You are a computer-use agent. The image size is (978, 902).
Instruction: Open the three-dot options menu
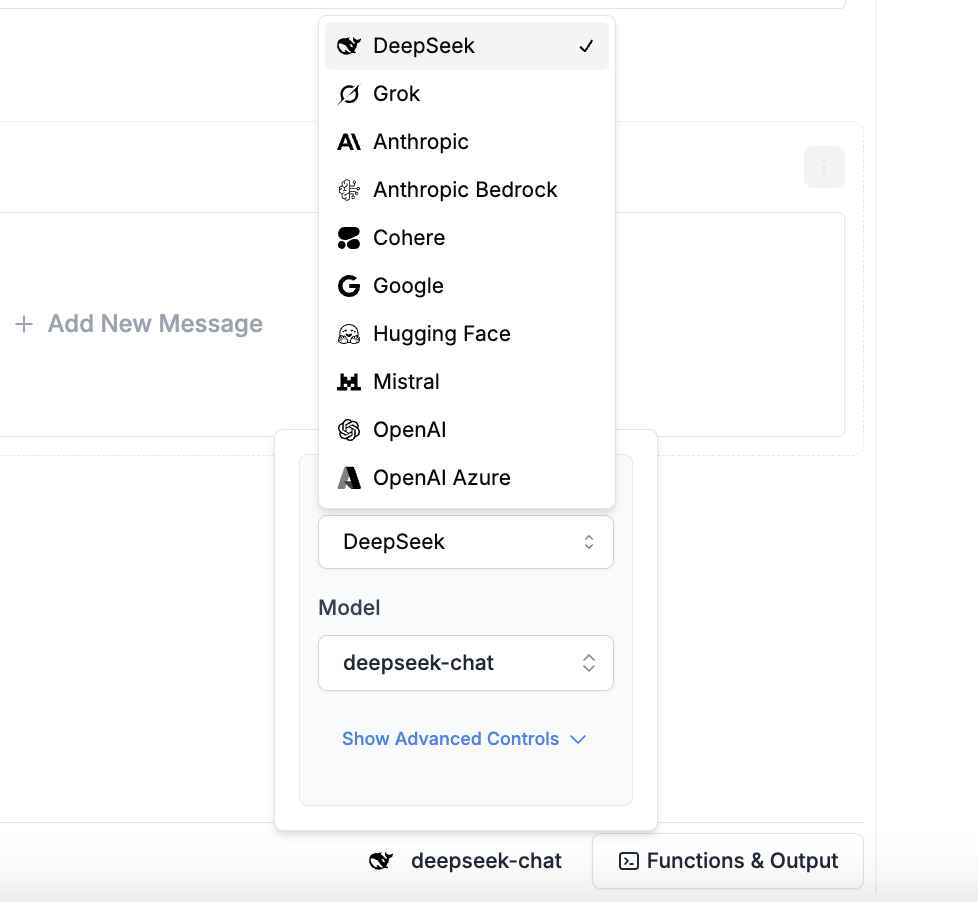coord(824,167)
